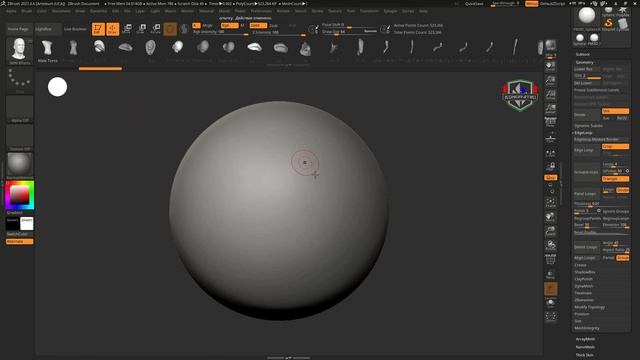
Task: Click Zoom canvas icon on right shelf
Action: tap(551, 81)
